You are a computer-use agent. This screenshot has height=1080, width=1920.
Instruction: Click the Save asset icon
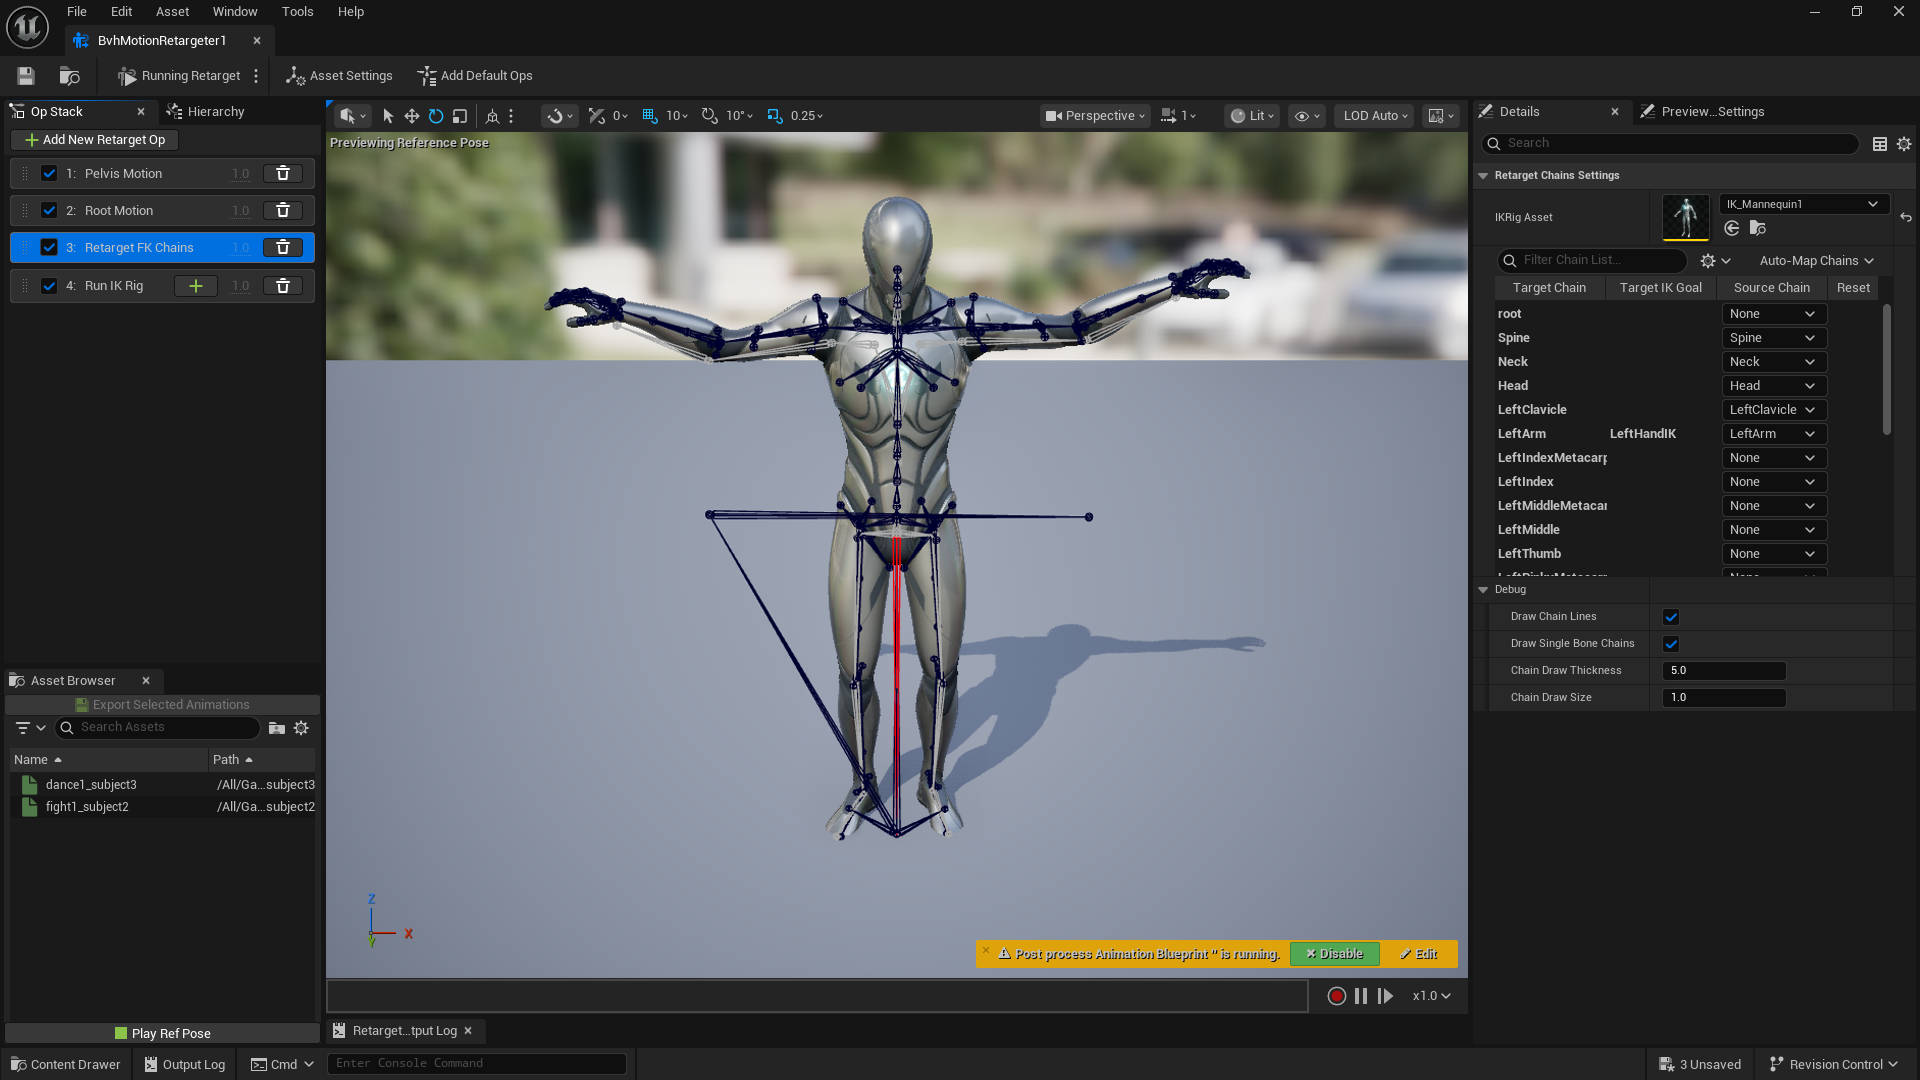26,76
